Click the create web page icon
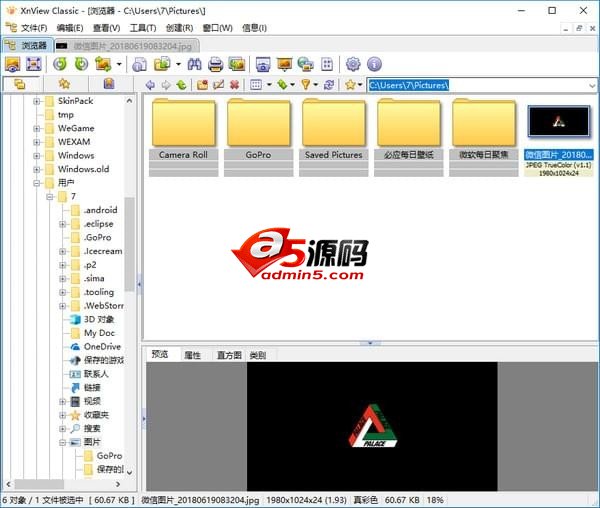 click(x=306, y=64)
